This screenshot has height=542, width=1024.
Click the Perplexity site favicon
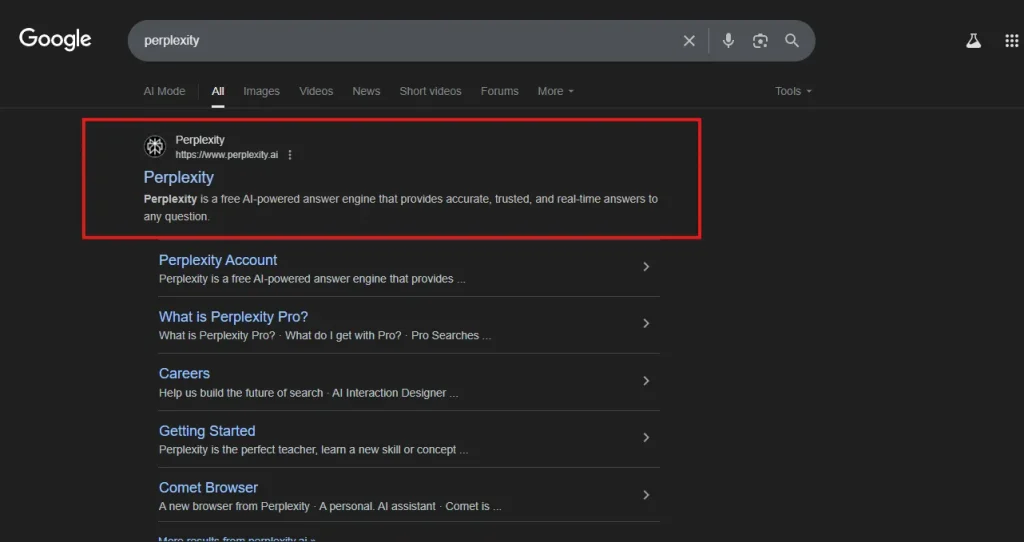(x=155, y=146)
